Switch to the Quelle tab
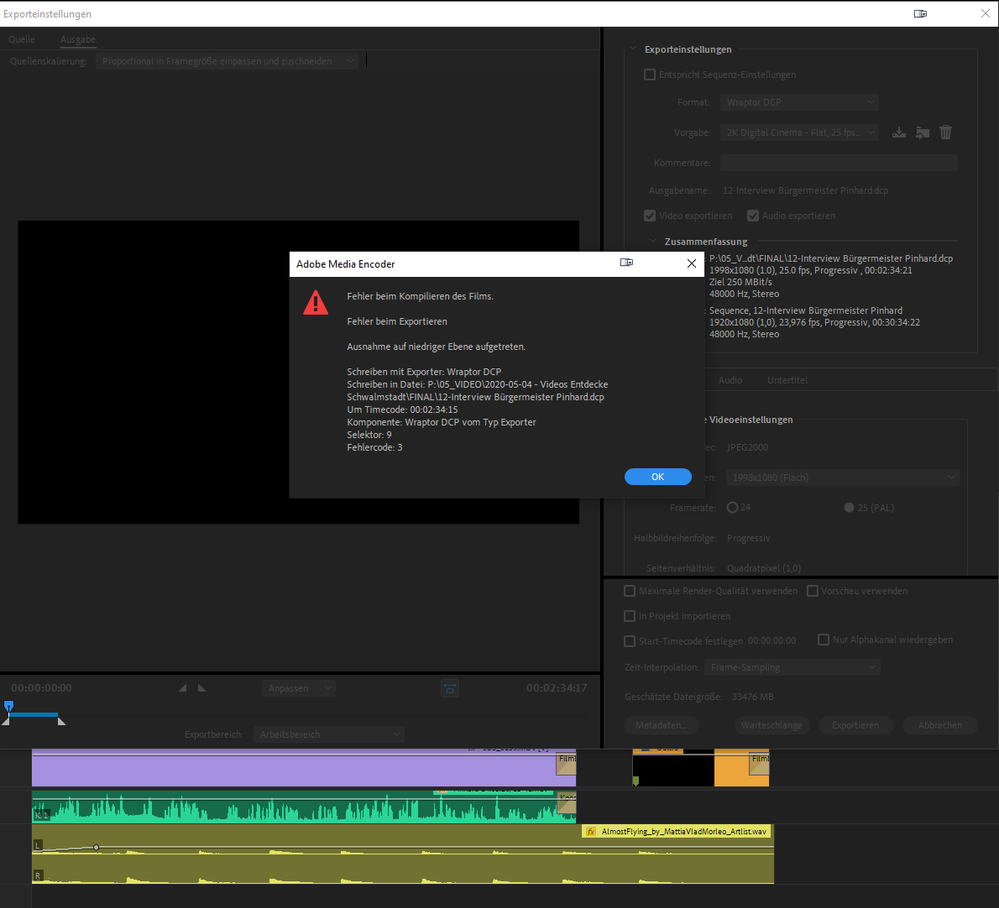This screenshot has height=908, width=999. click(x=22, y=39)
